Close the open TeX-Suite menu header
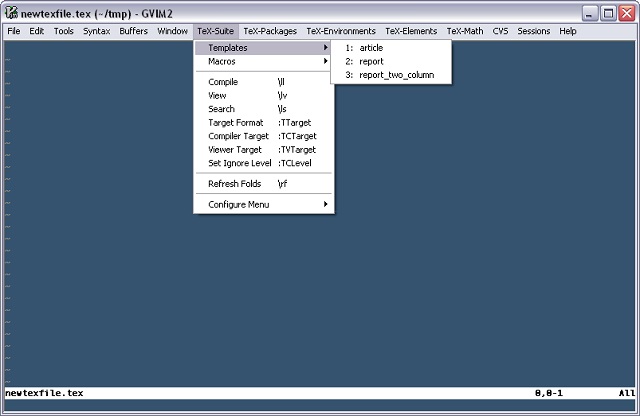 215,31
